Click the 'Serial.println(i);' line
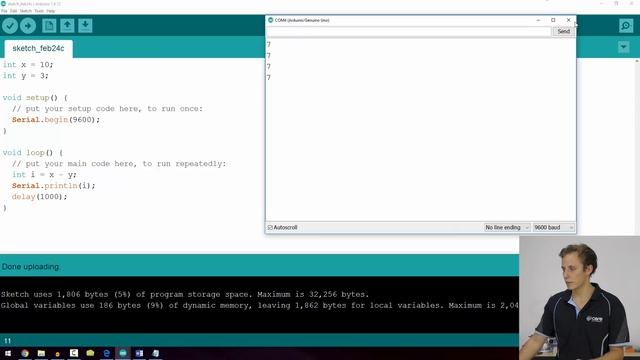Image resolution: width=640 pixels, height=360 pixels. (x=53, y=186)
